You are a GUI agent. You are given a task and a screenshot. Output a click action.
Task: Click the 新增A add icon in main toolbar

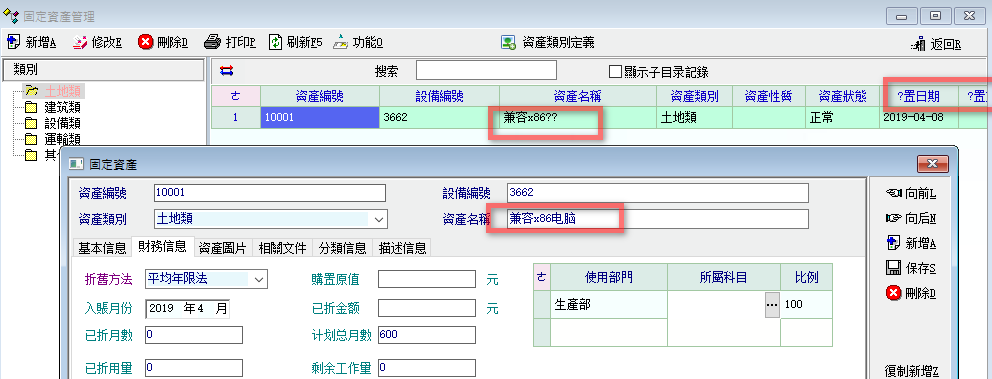tap(13, 42)
